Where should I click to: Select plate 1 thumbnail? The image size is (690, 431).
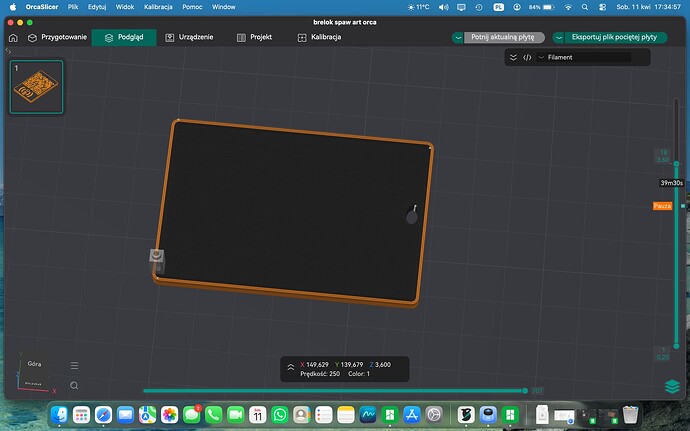point(37,87)
